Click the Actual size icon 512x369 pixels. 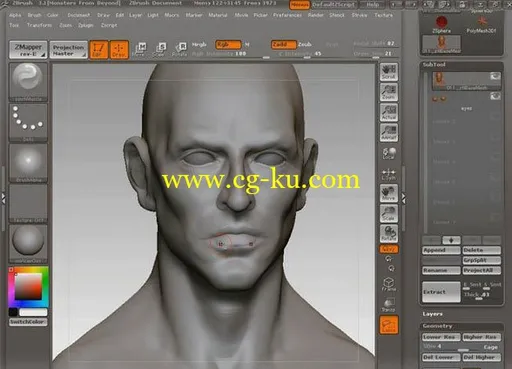[389, 112]
